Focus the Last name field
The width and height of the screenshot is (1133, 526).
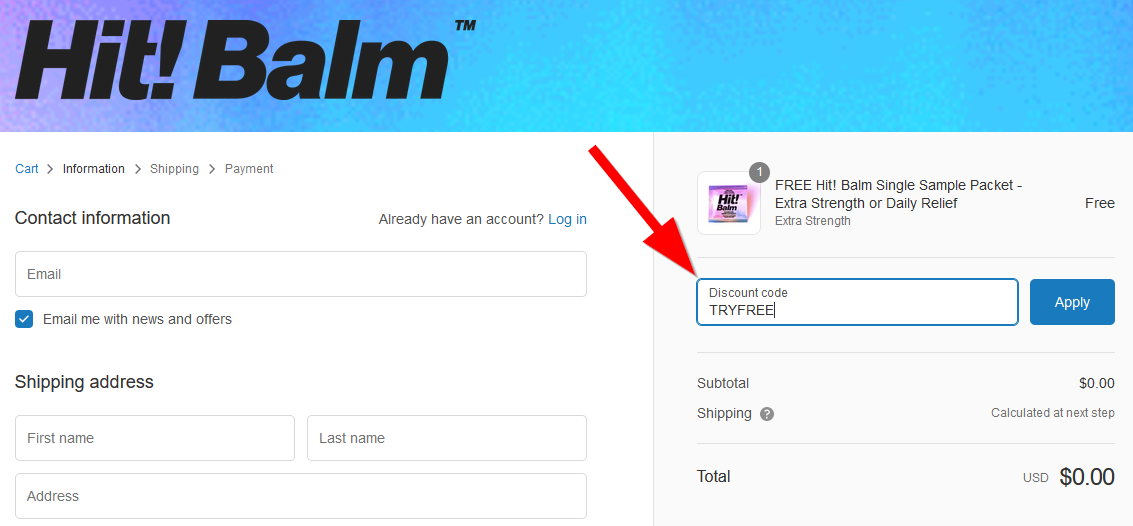447,438
